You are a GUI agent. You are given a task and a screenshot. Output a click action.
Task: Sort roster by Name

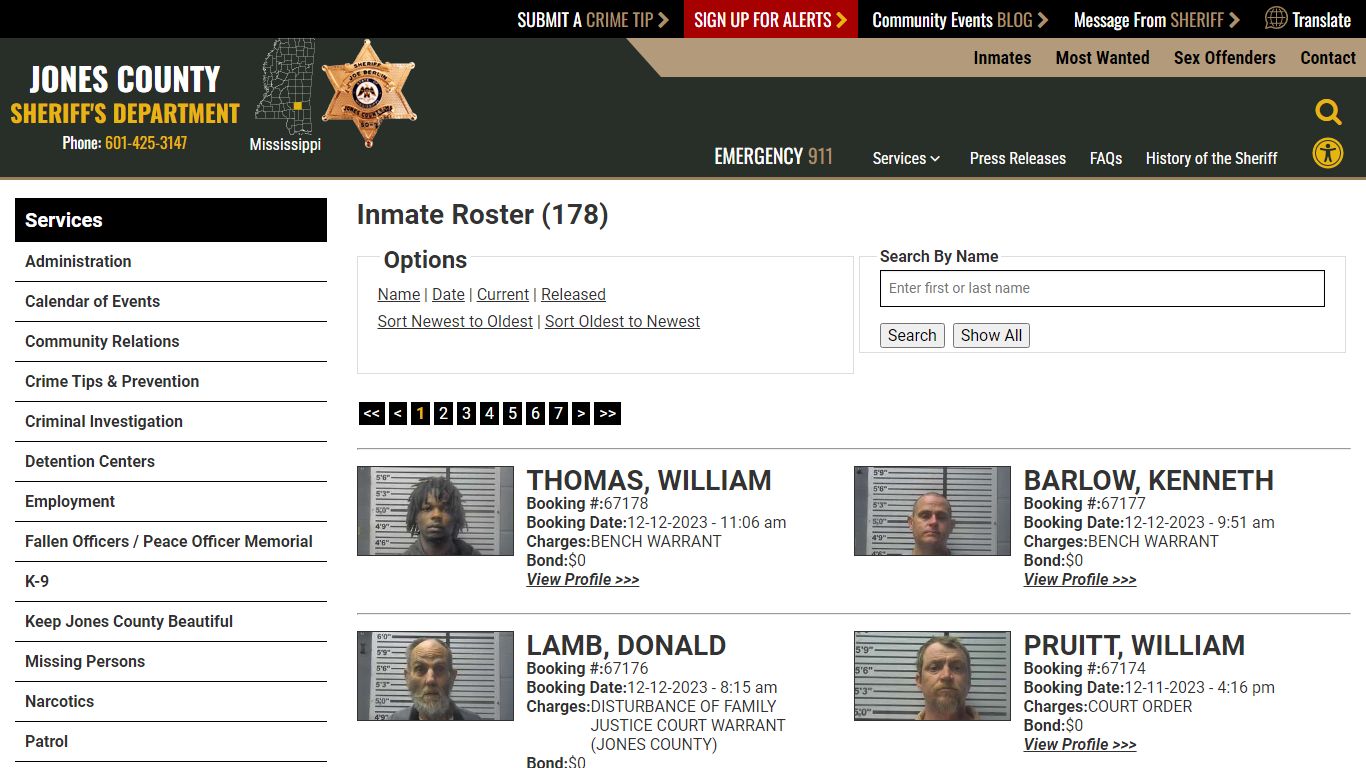coord(399,294)
